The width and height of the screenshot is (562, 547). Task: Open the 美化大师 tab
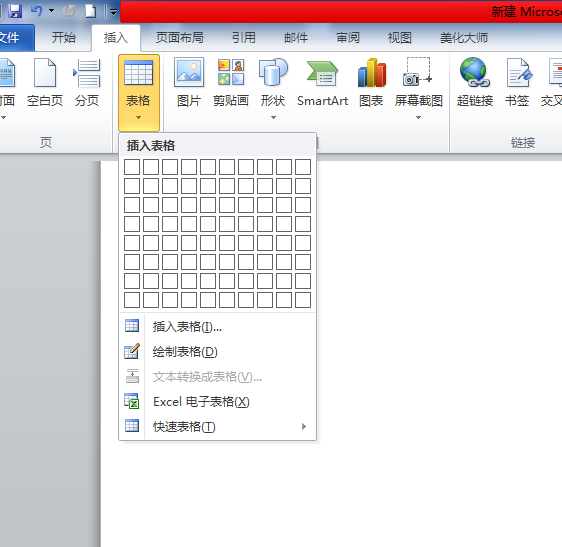coord(464,37)
